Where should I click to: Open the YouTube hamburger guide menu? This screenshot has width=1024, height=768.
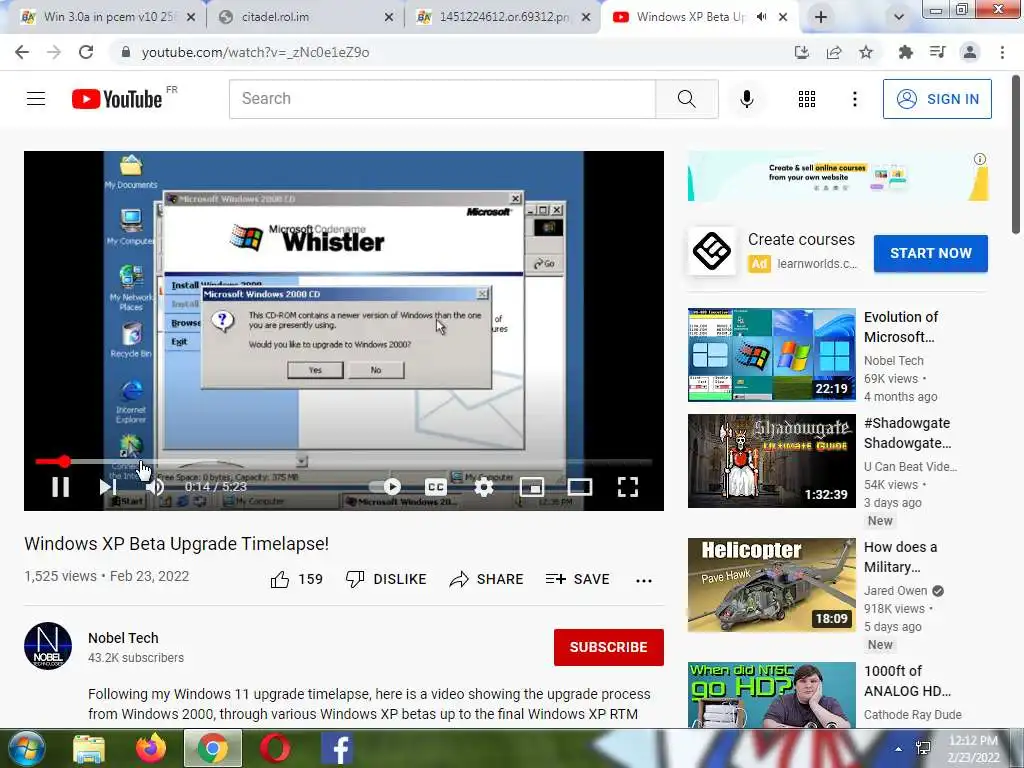click(x=36, y=99)
